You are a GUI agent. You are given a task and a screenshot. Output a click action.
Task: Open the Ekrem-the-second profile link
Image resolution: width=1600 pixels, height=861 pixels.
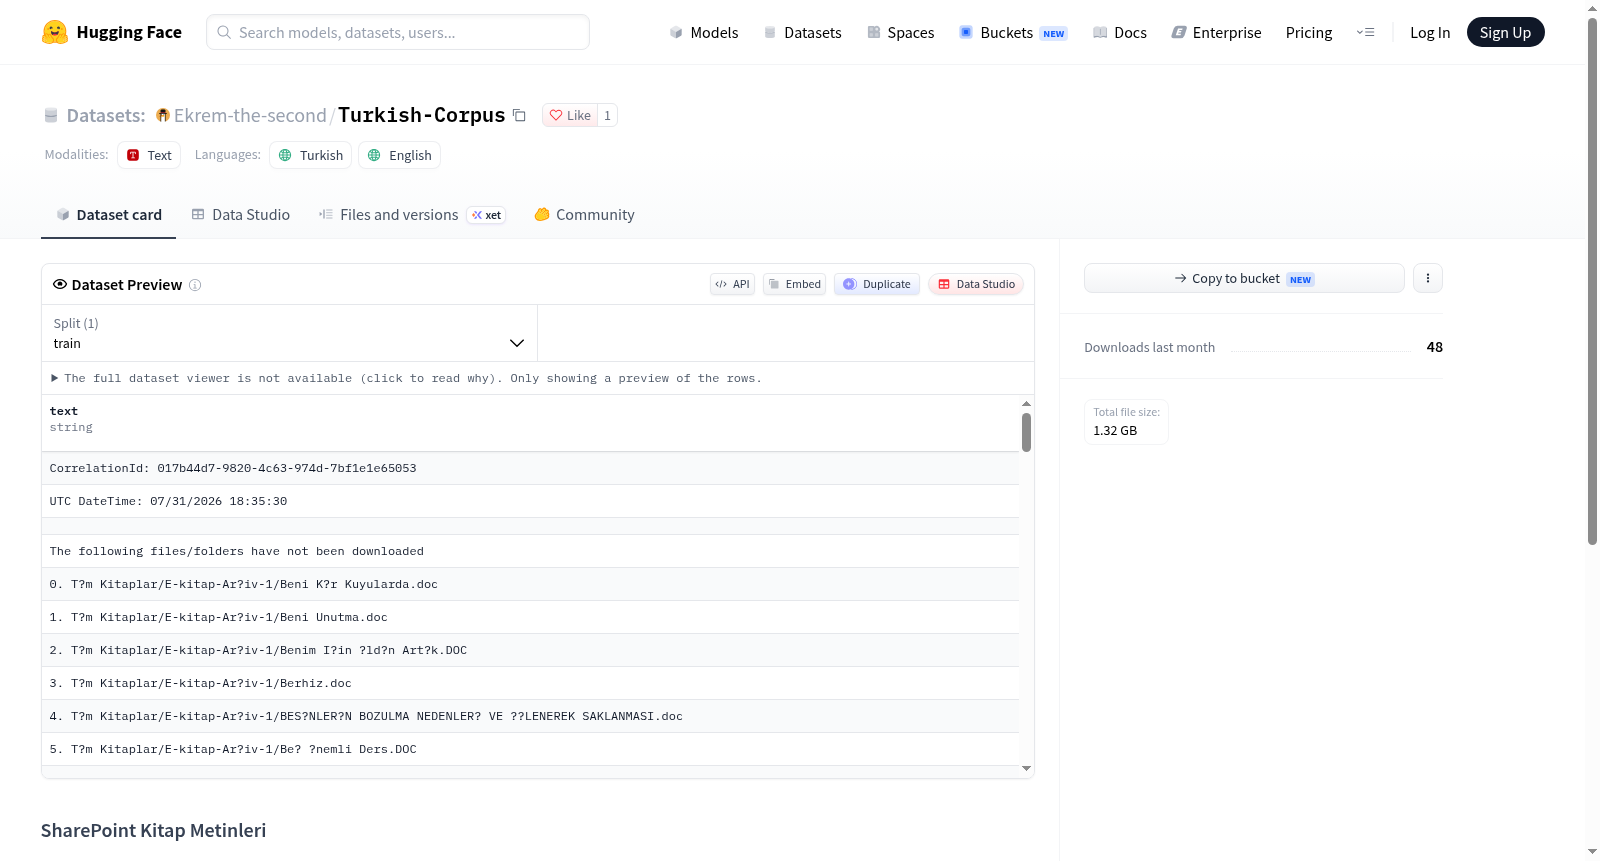coord(250,115)
